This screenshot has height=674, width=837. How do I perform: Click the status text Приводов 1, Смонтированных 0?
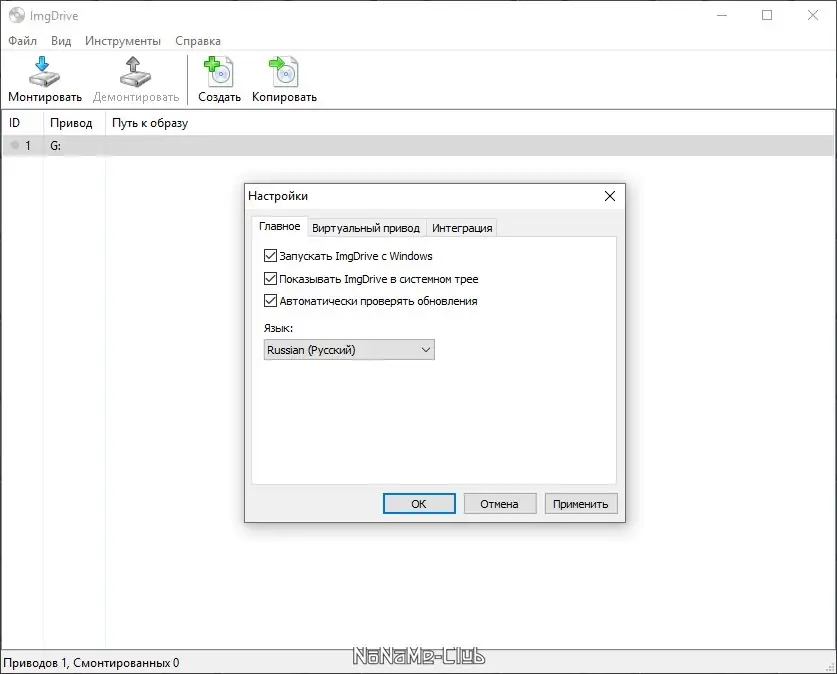tap(91, 663)
